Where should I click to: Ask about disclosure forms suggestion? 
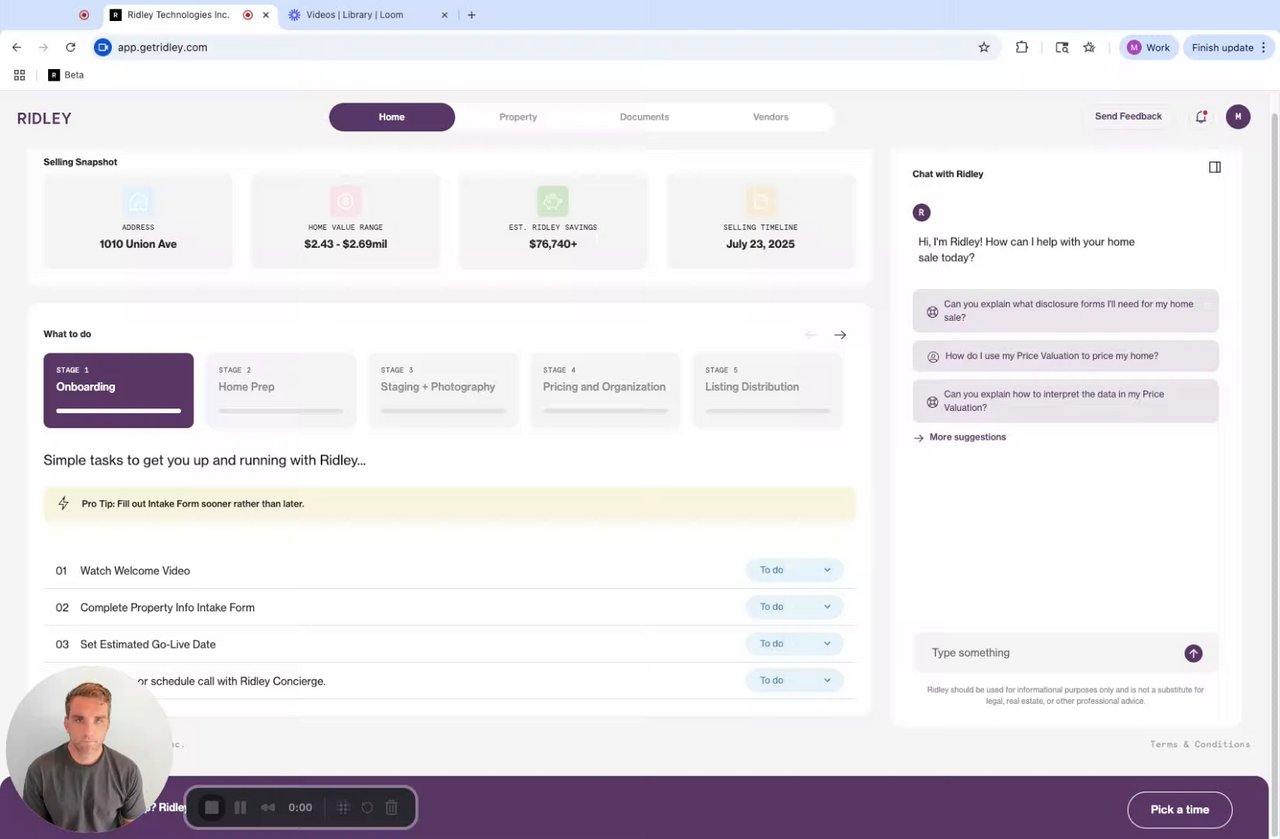1066,310
